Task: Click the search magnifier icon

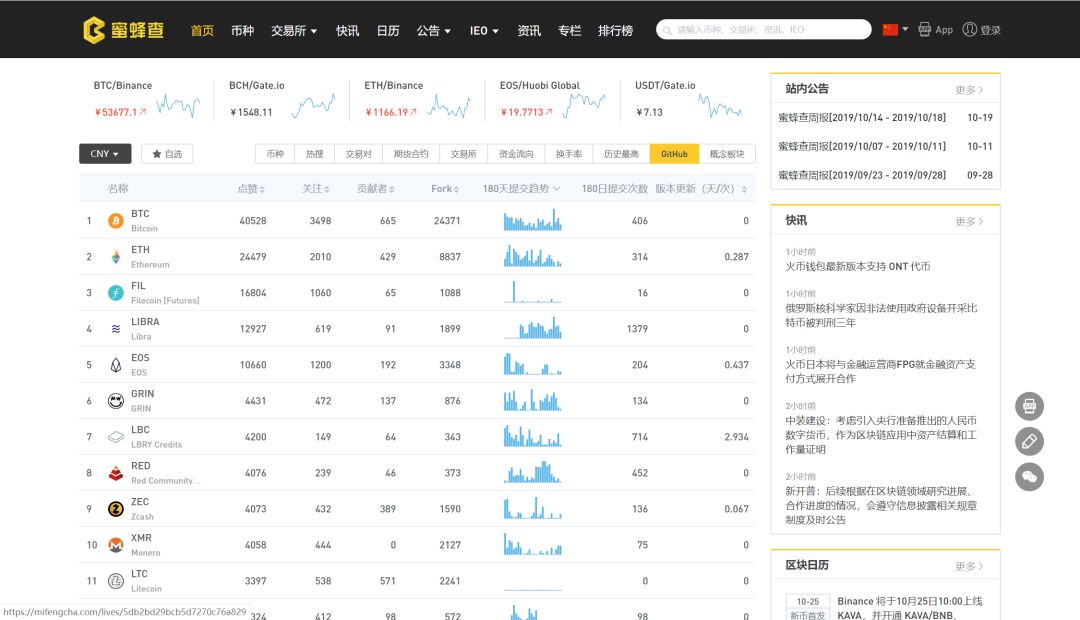Action: tap(667, 30)
